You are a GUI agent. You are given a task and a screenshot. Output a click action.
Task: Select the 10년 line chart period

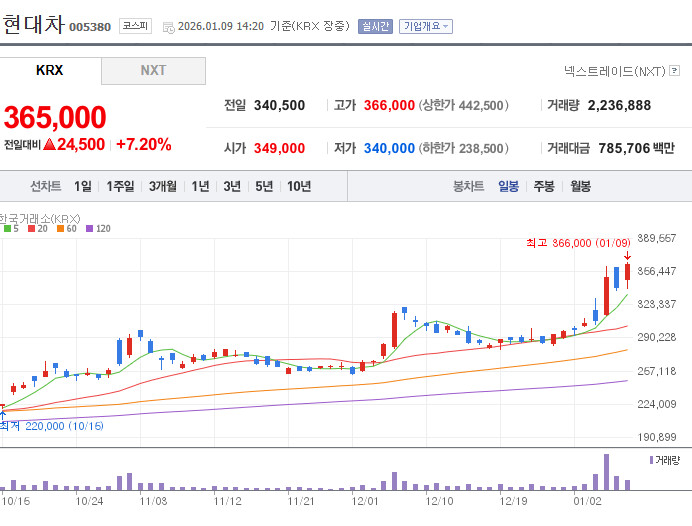[x=299, y=186]
